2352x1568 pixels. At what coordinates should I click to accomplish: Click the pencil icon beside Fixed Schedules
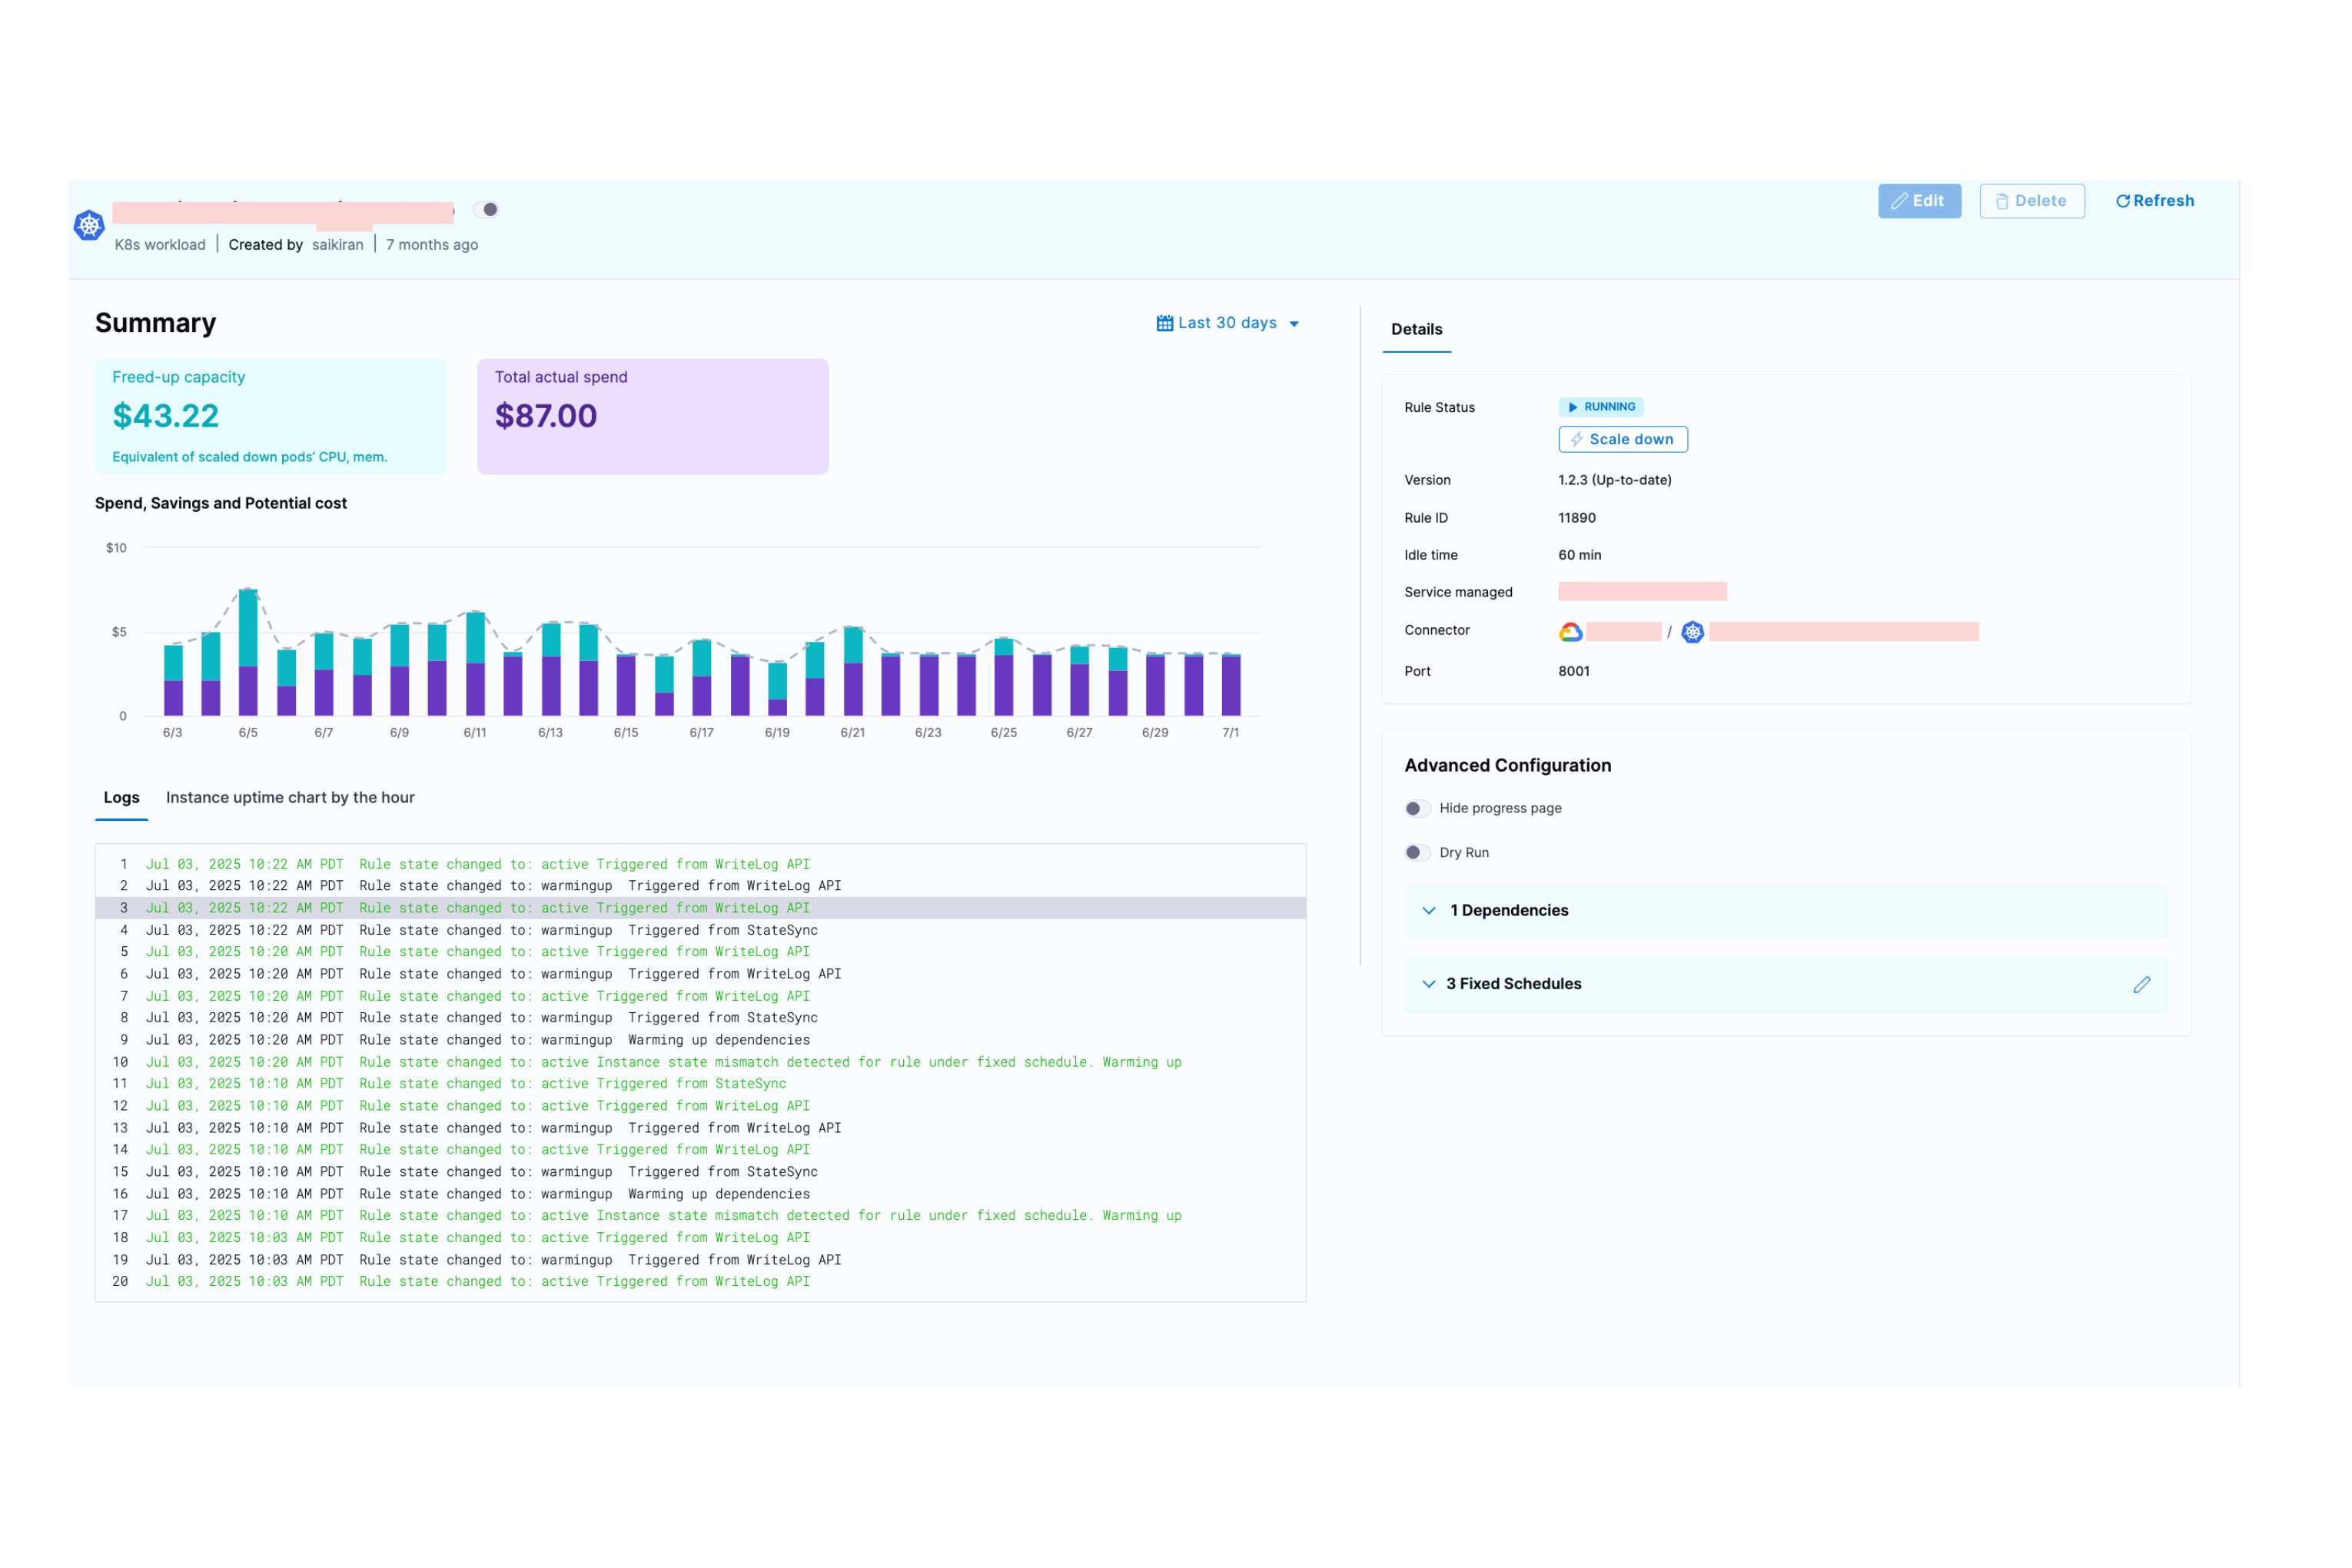coord(2141,985)
